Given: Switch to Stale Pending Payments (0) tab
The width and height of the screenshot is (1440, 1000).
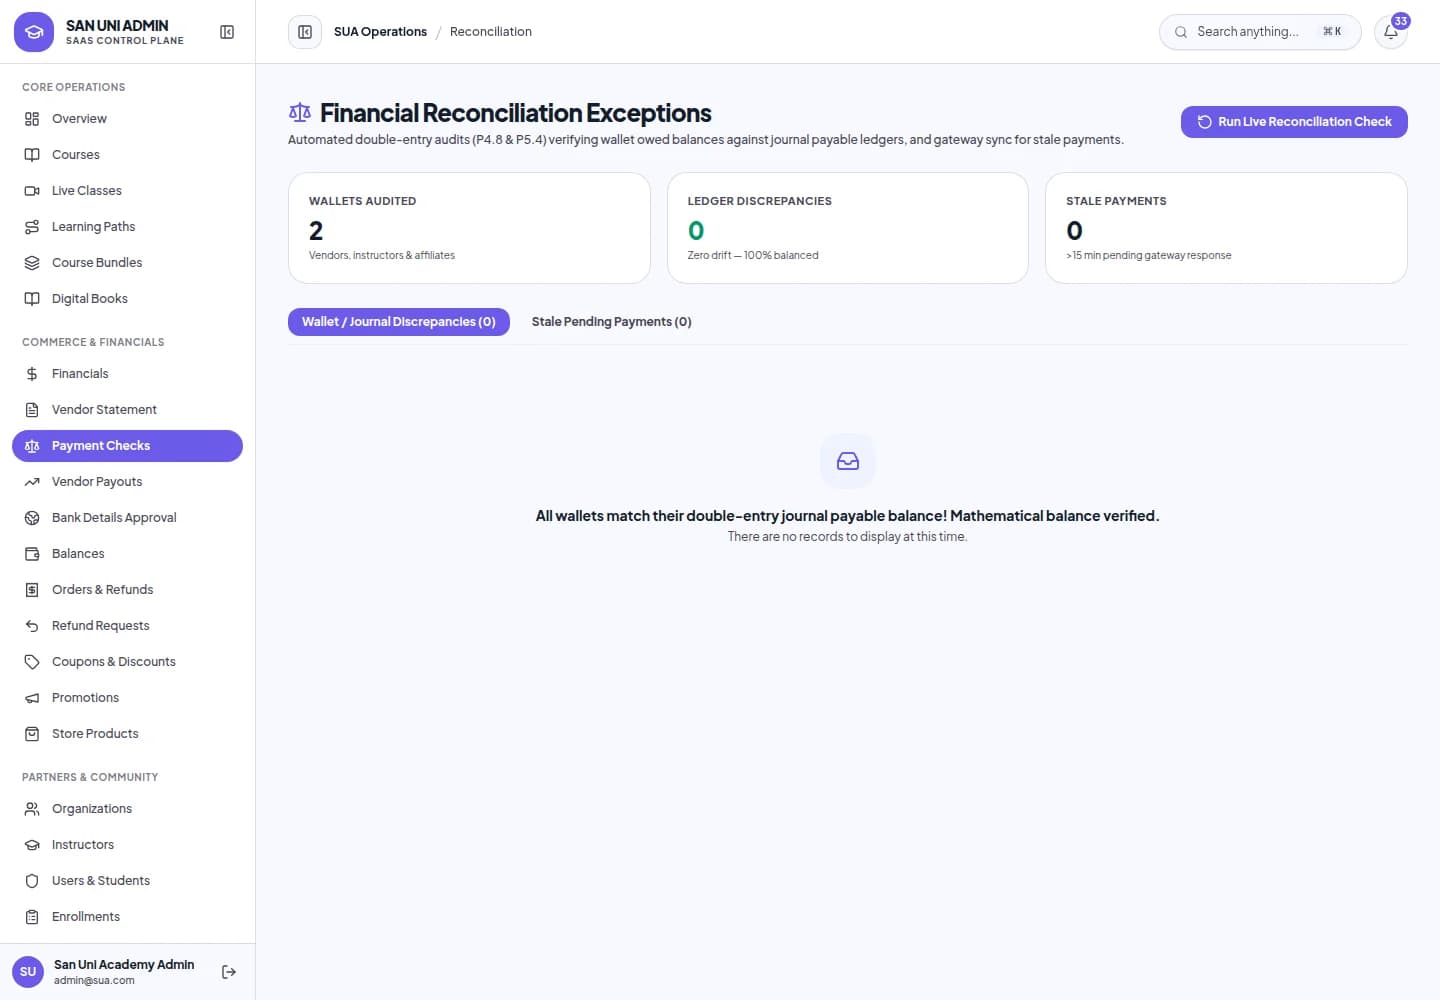Looking at the screenshot, I should click(612, 322).
